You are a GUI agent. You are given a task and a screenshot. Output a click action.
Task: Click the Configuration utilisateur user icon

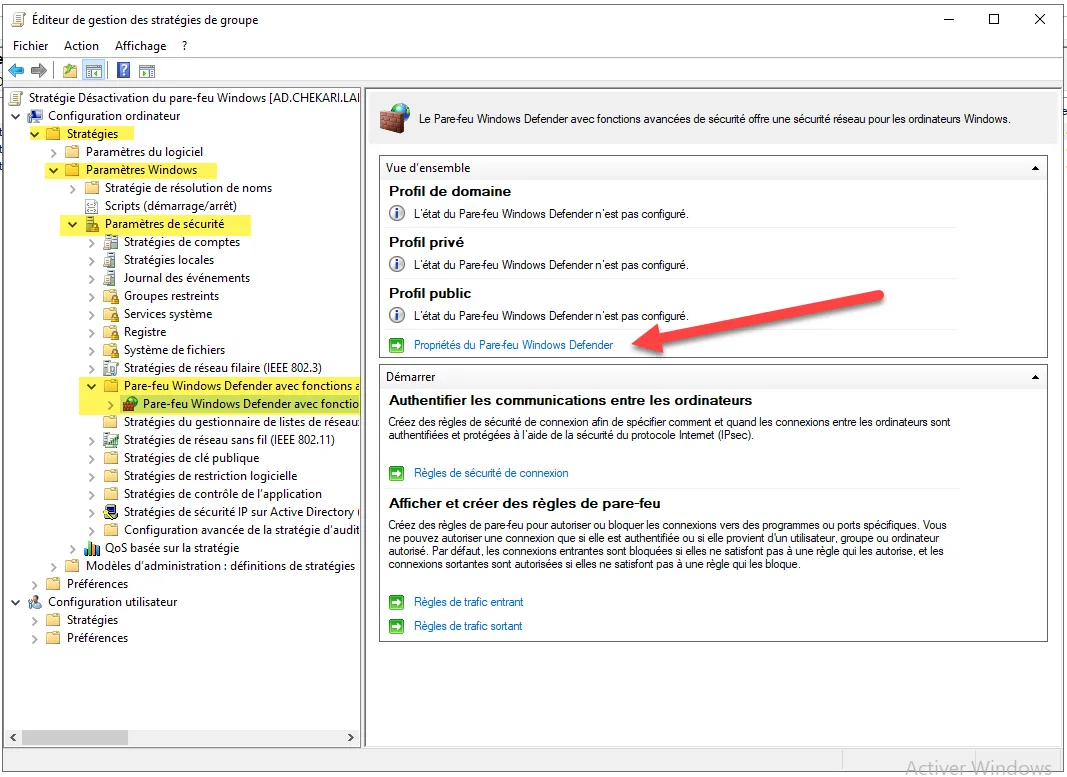click(x=35, y=602)
